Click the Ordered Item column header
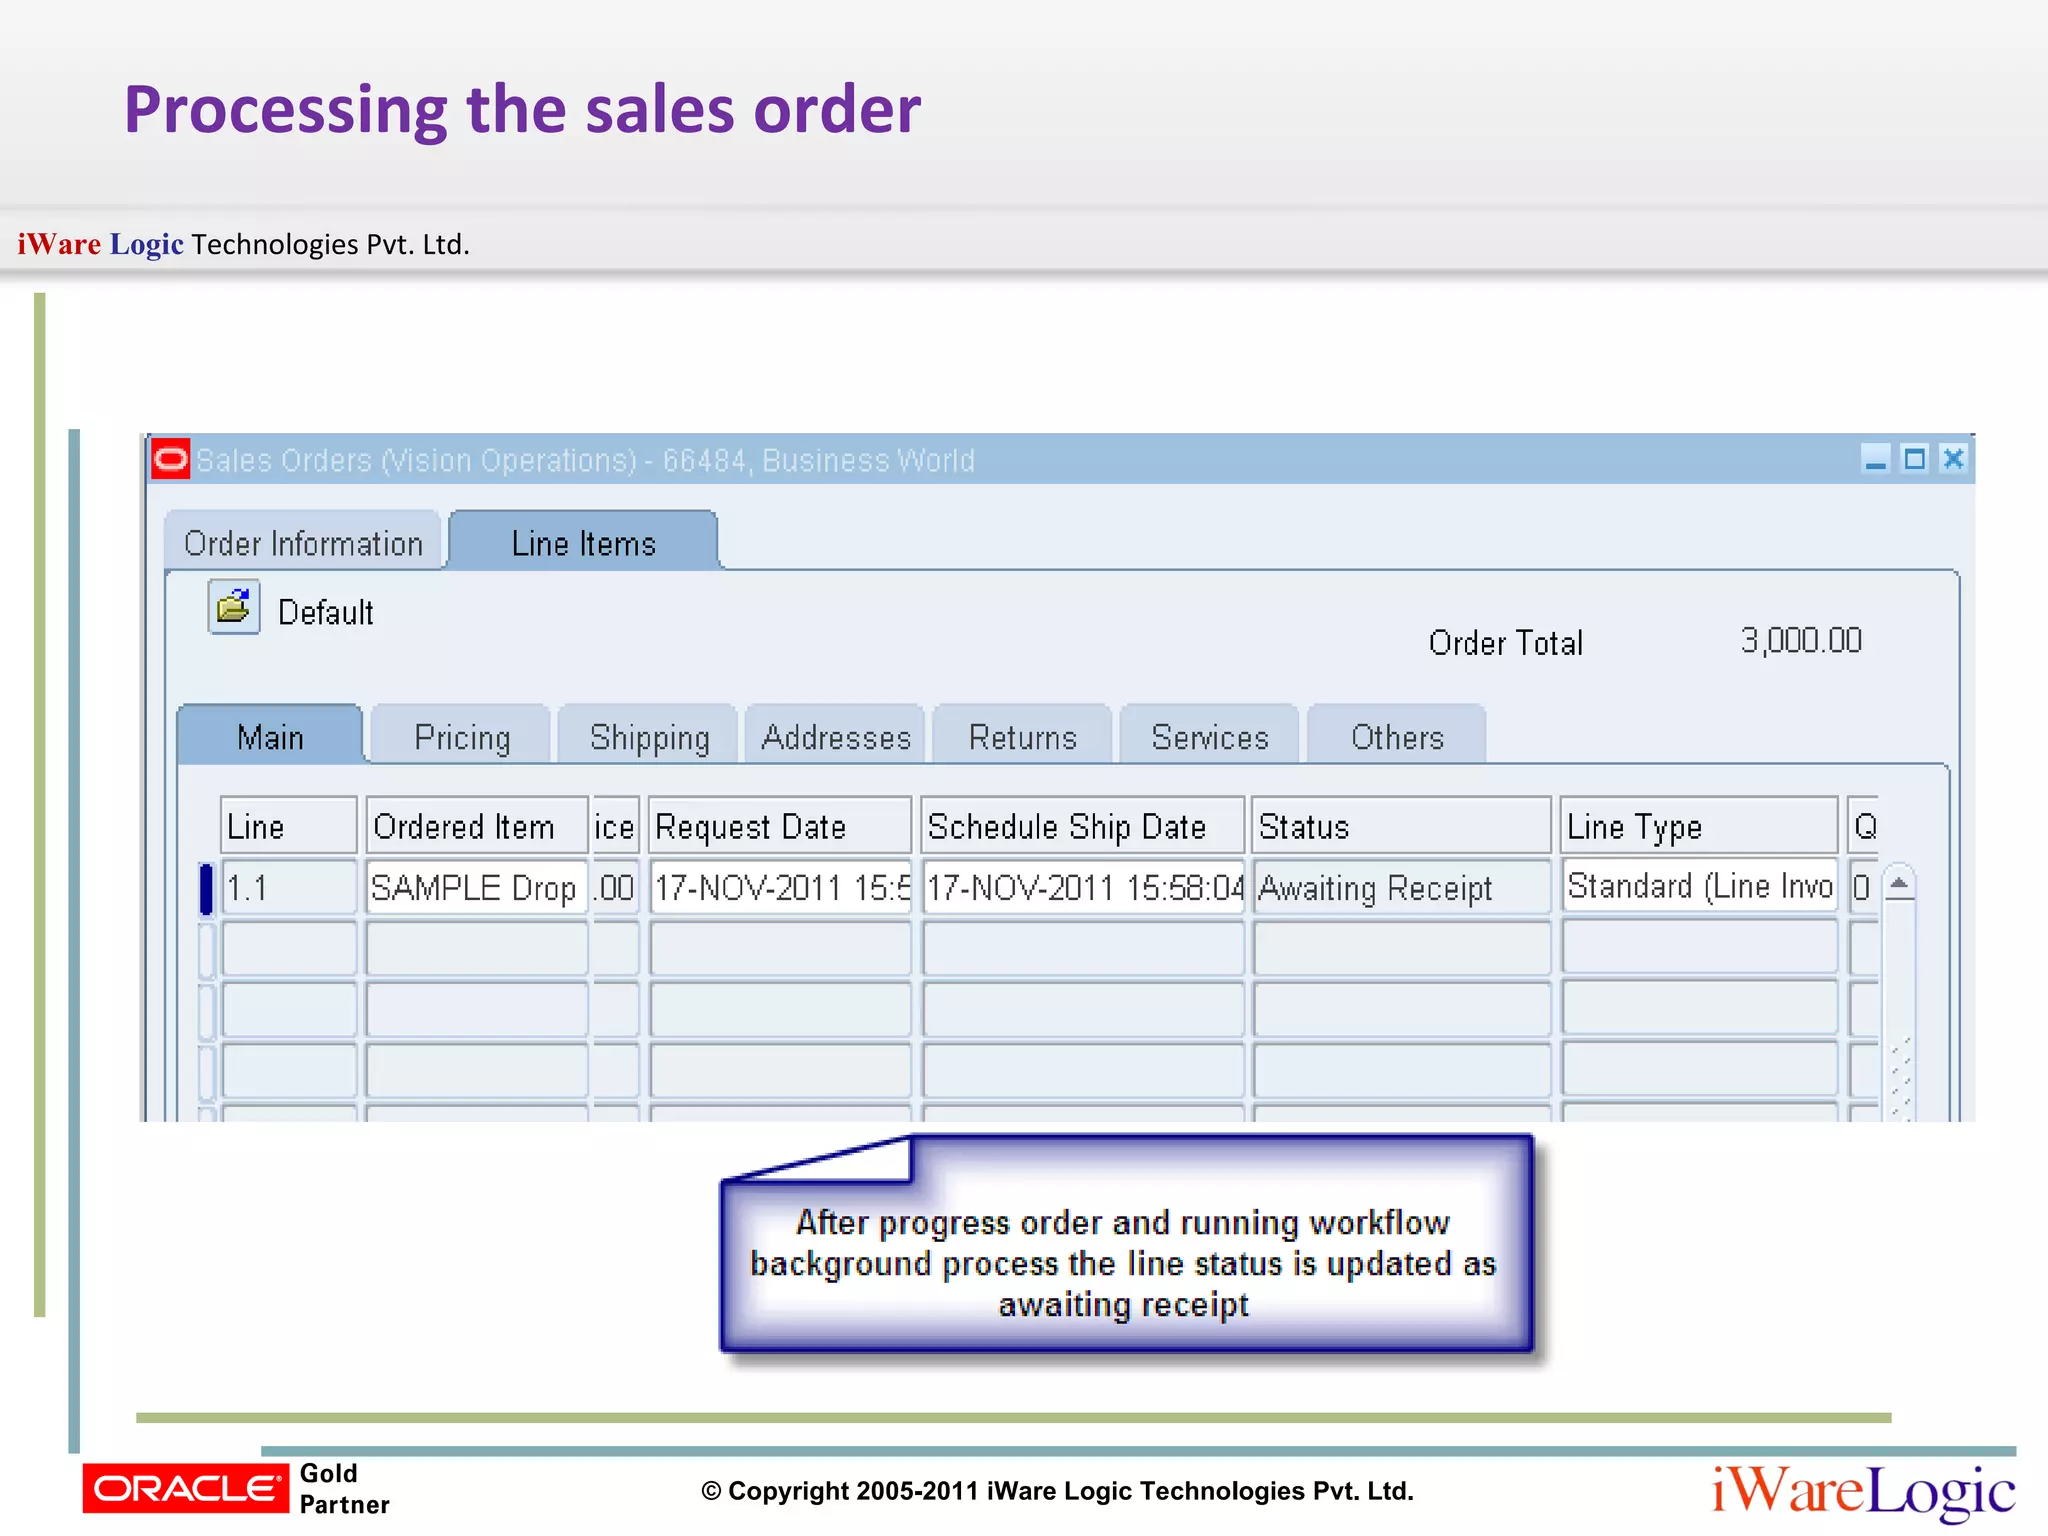Viewport: 2048px width, 1536px height. pyautogui.click(x=477, y=826)
